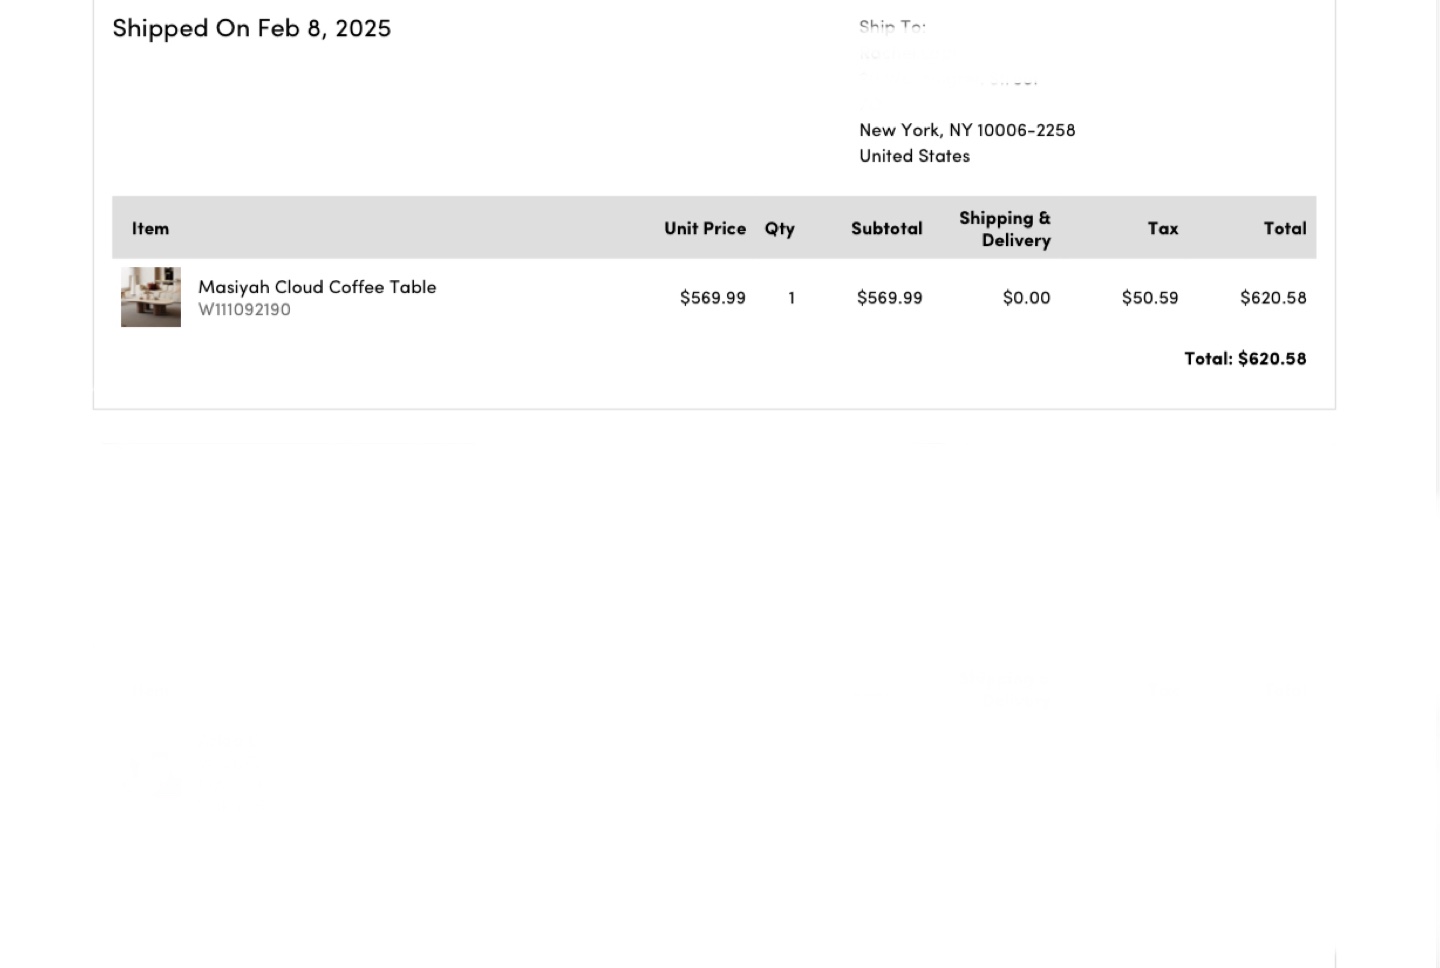Click the $50.59 tax amount

point(1150,297)
